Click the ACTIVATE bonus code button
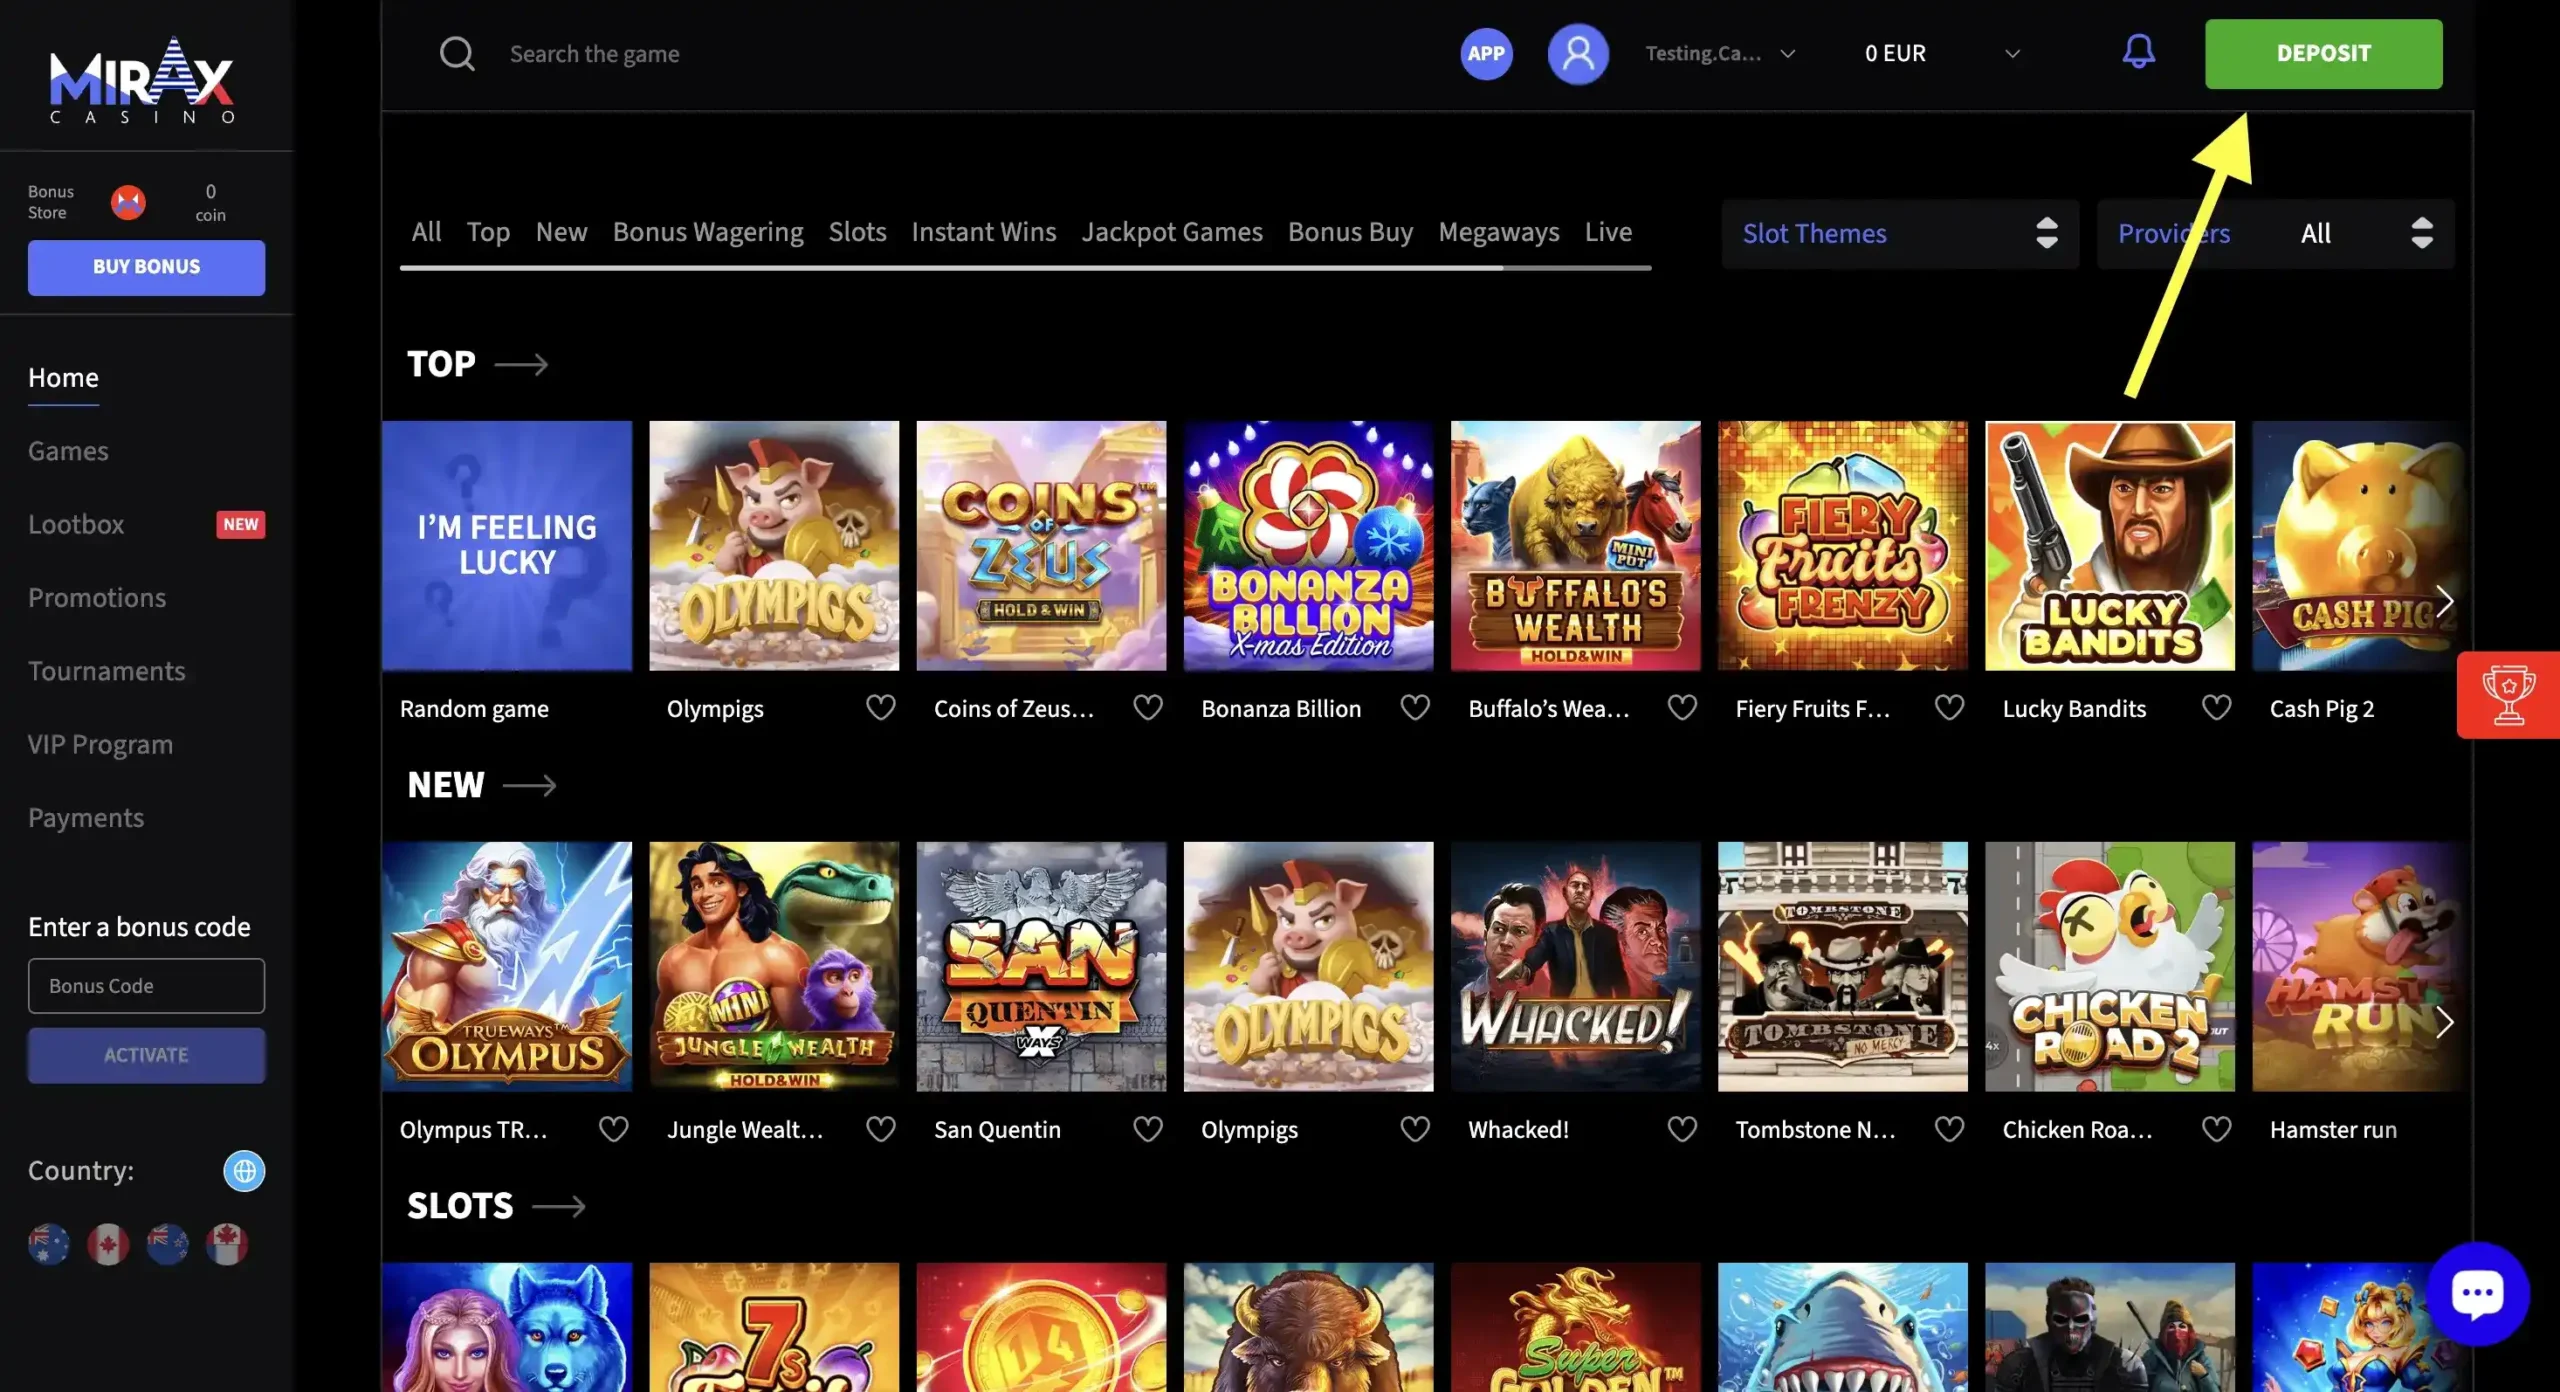 (146, 1055)
